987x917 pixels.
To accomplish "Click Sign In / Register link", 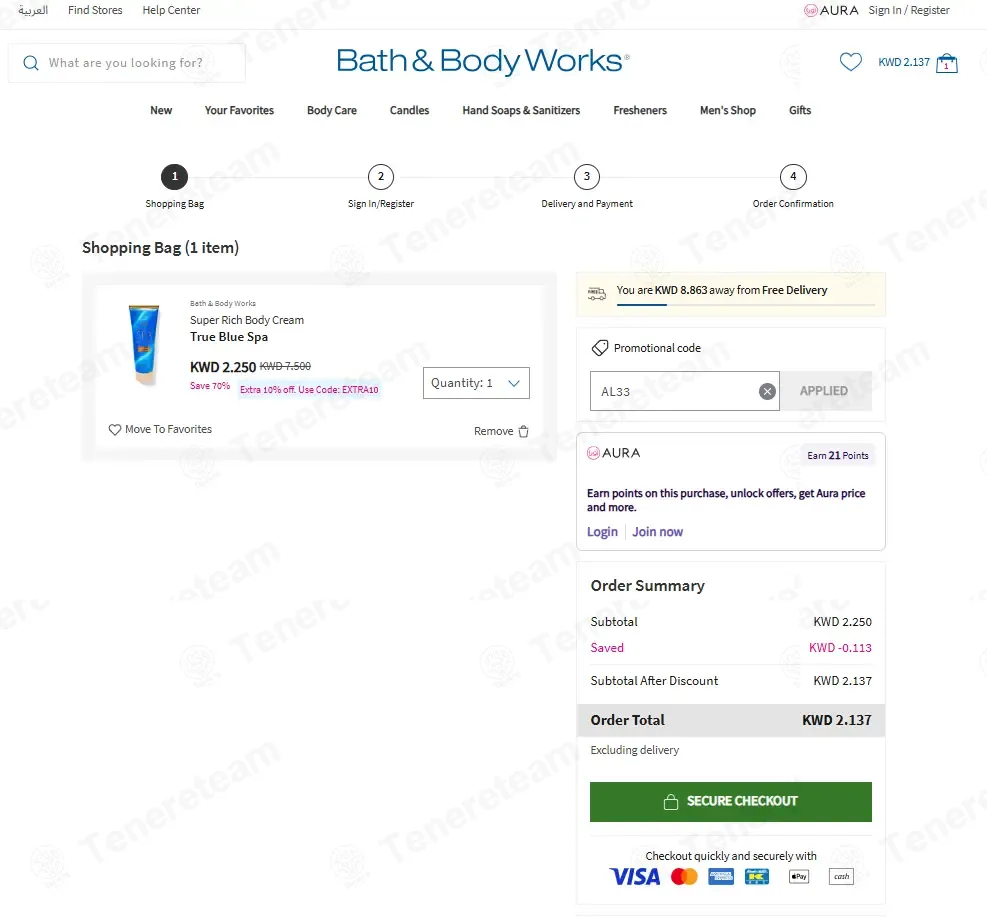I will pos(908,10).
